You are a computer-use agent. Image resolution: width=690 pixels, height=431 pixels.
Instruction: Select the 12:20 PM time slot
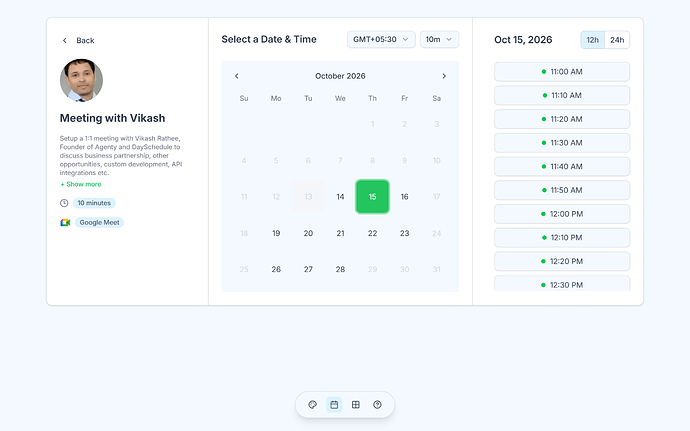(562, 262)
